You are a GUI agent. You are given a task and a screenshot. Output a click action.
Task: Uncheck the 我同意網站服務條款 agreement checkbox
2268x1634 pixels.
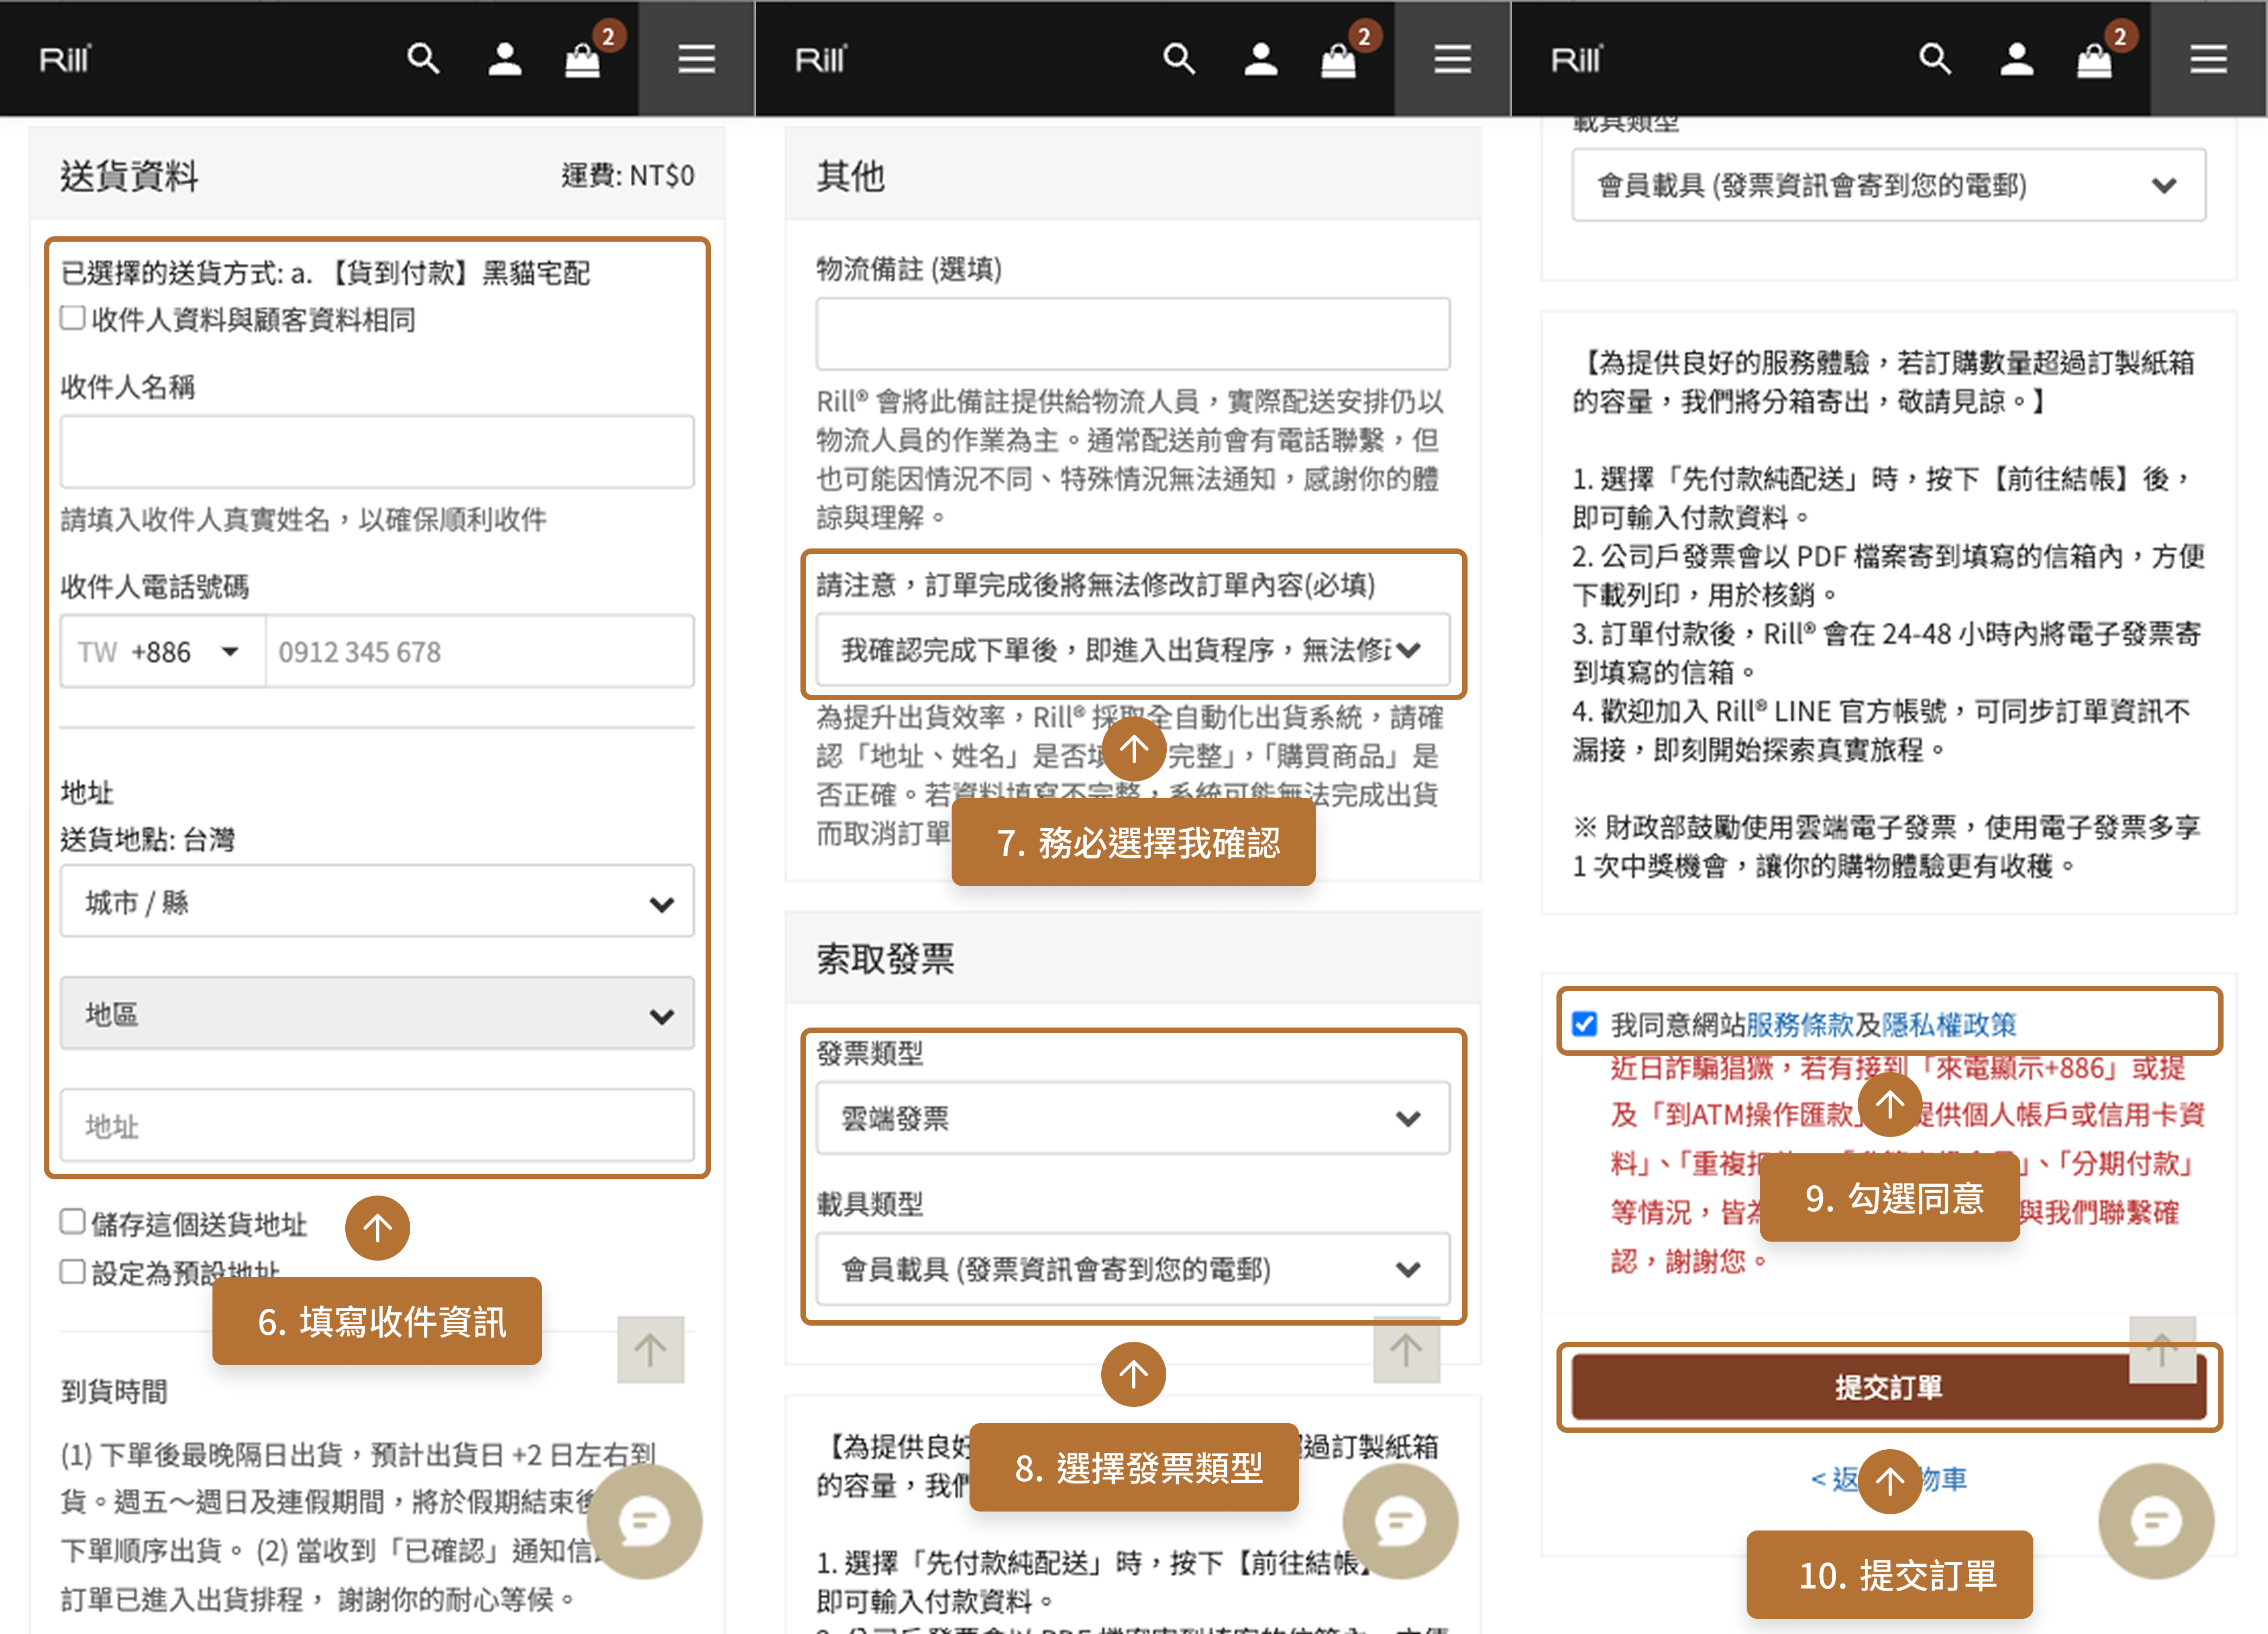point(1584,1024)
